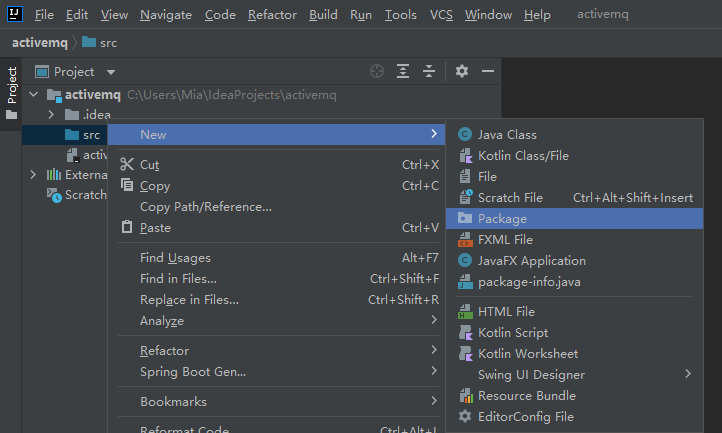Click the vertical Project tool window tab
This screenshot has height=433, width=722.
coord(12,94)
